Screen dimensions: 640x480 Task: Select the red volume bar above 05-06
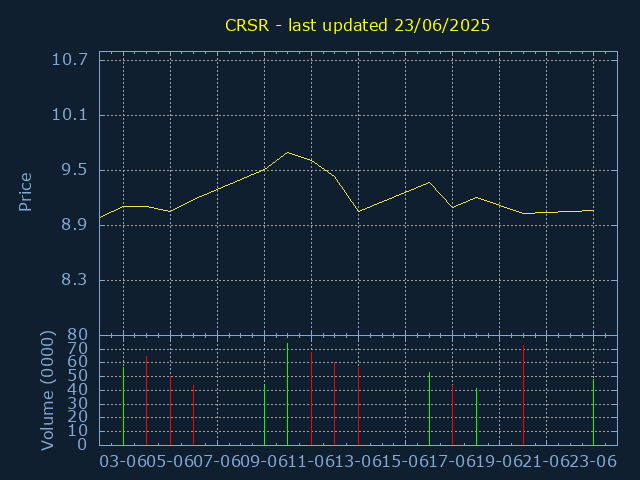[170, 411]
